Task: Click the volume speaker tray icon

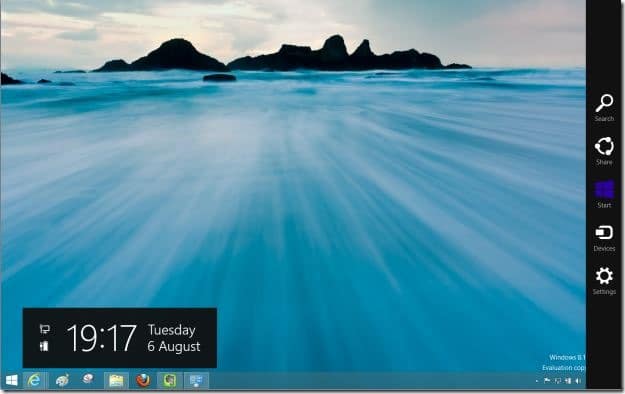Action: click(x=578, y=381)
